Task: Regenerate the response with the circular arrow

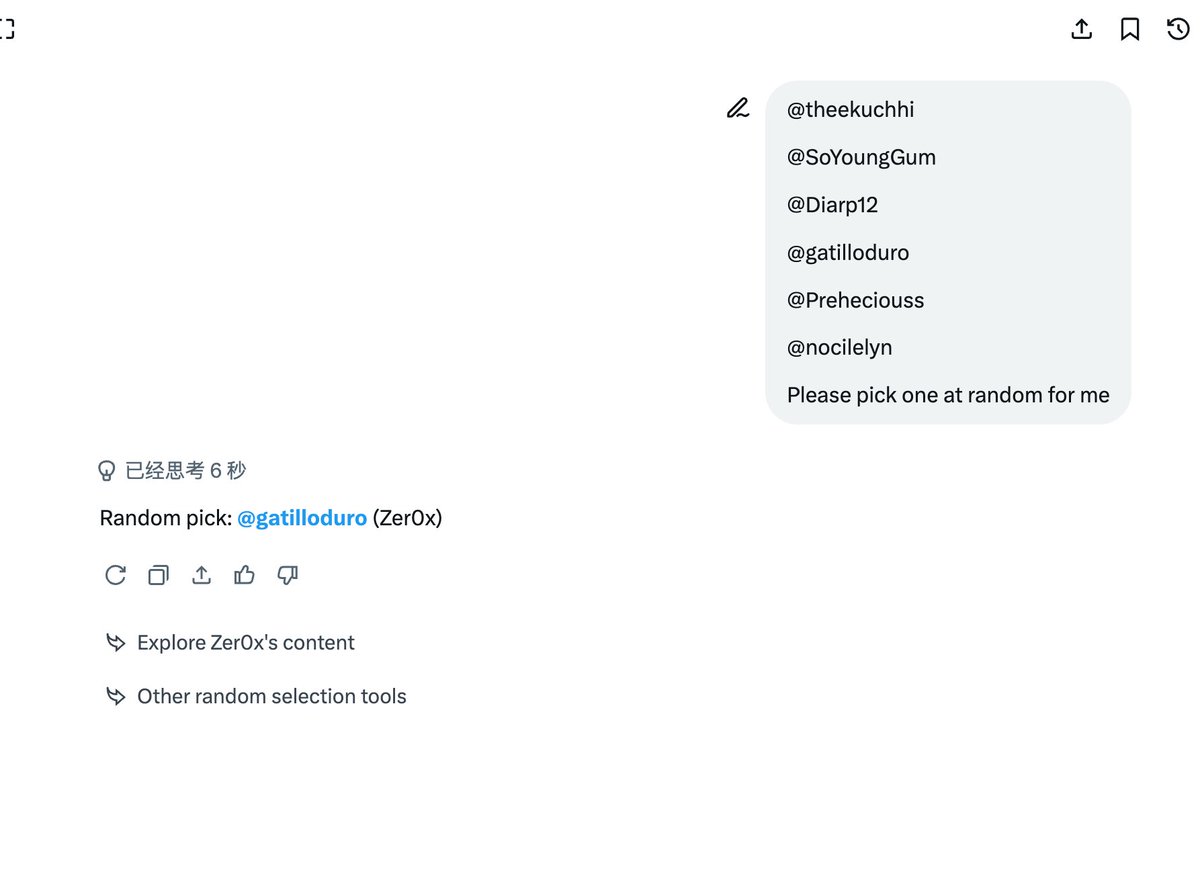Action: pos(116,575)
